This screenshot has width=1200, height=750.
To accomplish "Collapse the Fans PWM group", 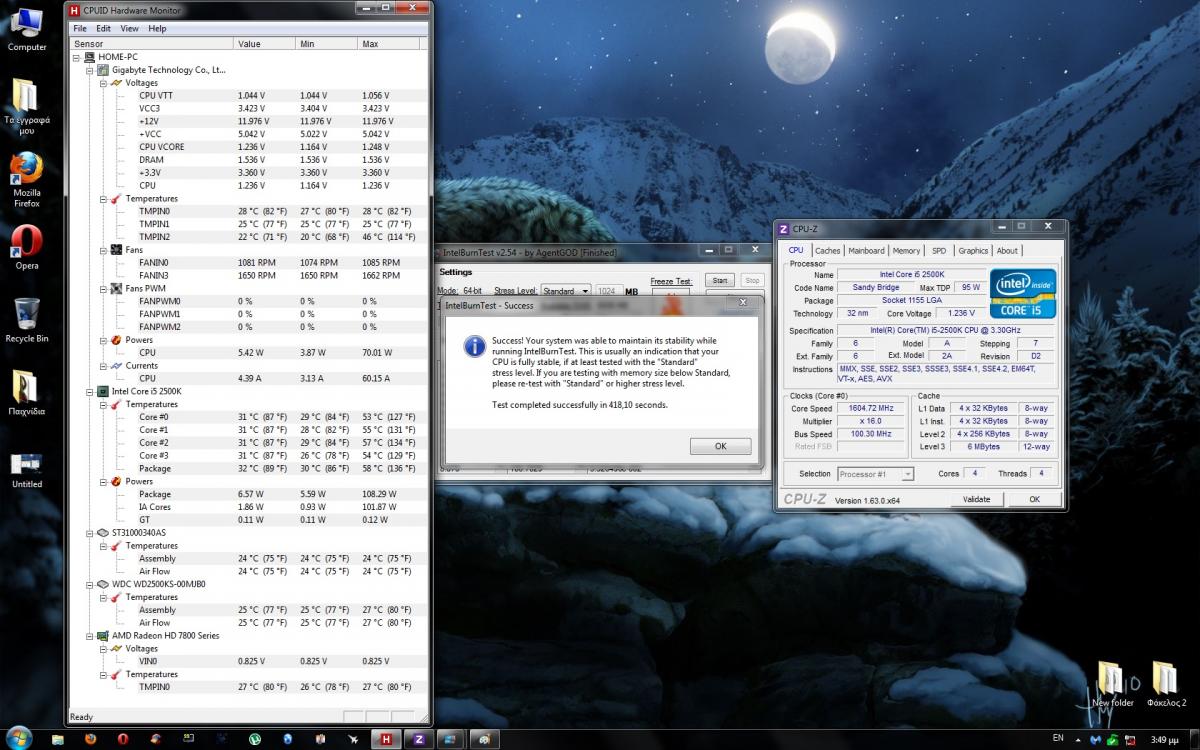I will point(103,288).
